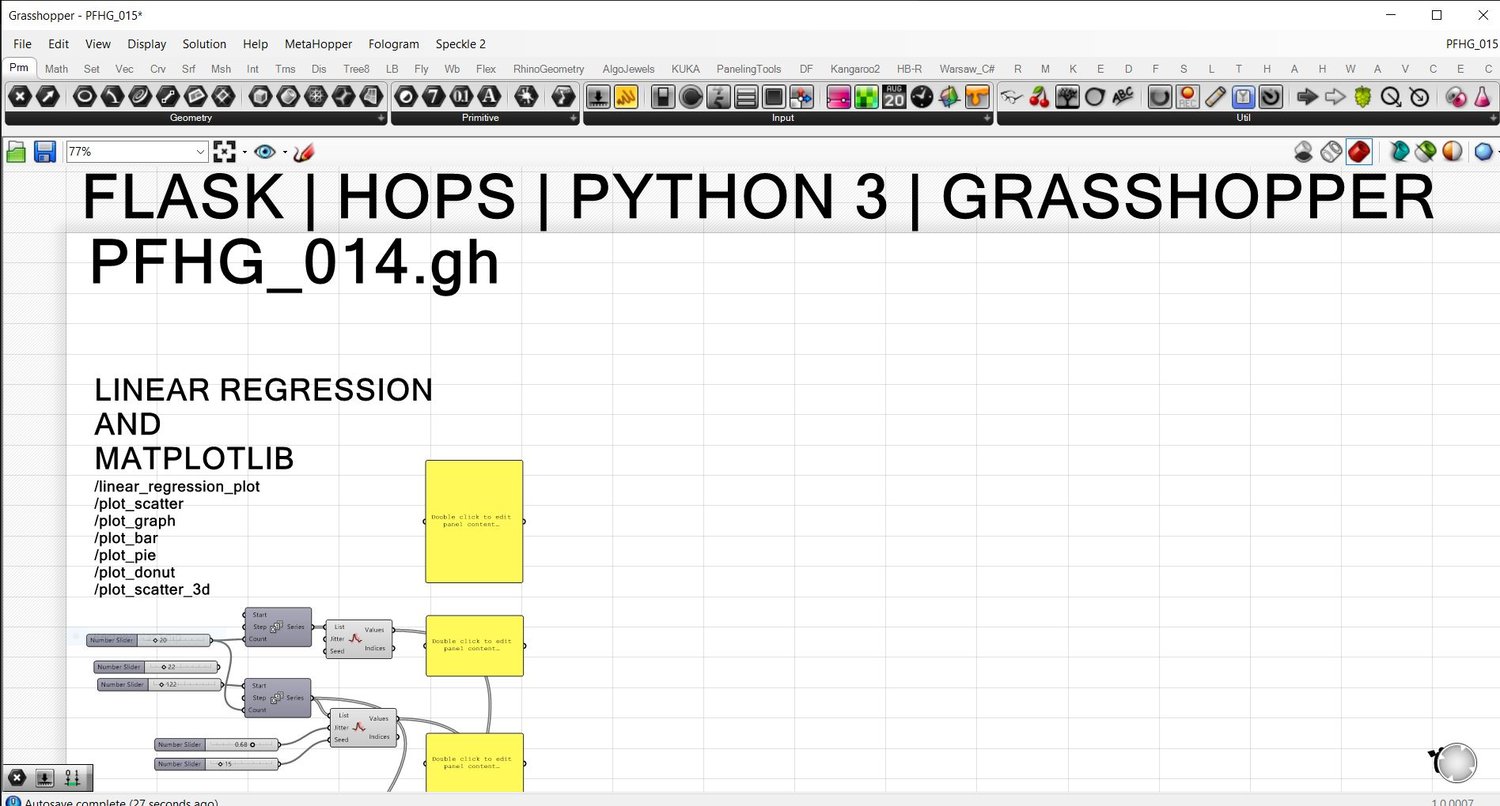The image size is (1500, 806).
Task: Expand the Primitive panel with plus arrow
Action: click(574, 118)
